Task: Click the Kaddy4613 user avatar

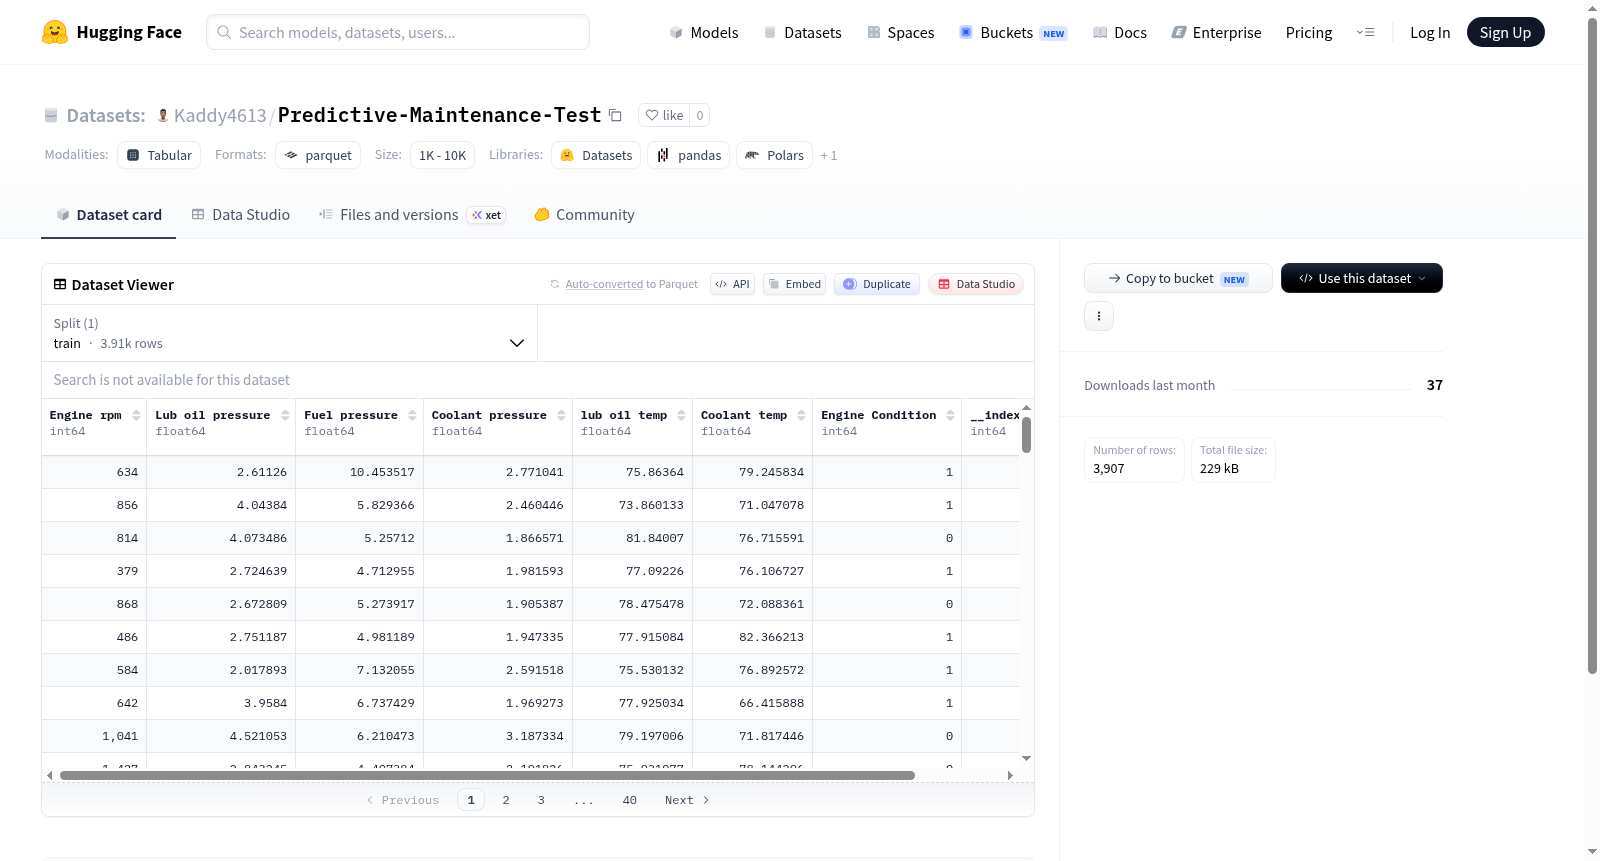Action: (x=163, y=115)
